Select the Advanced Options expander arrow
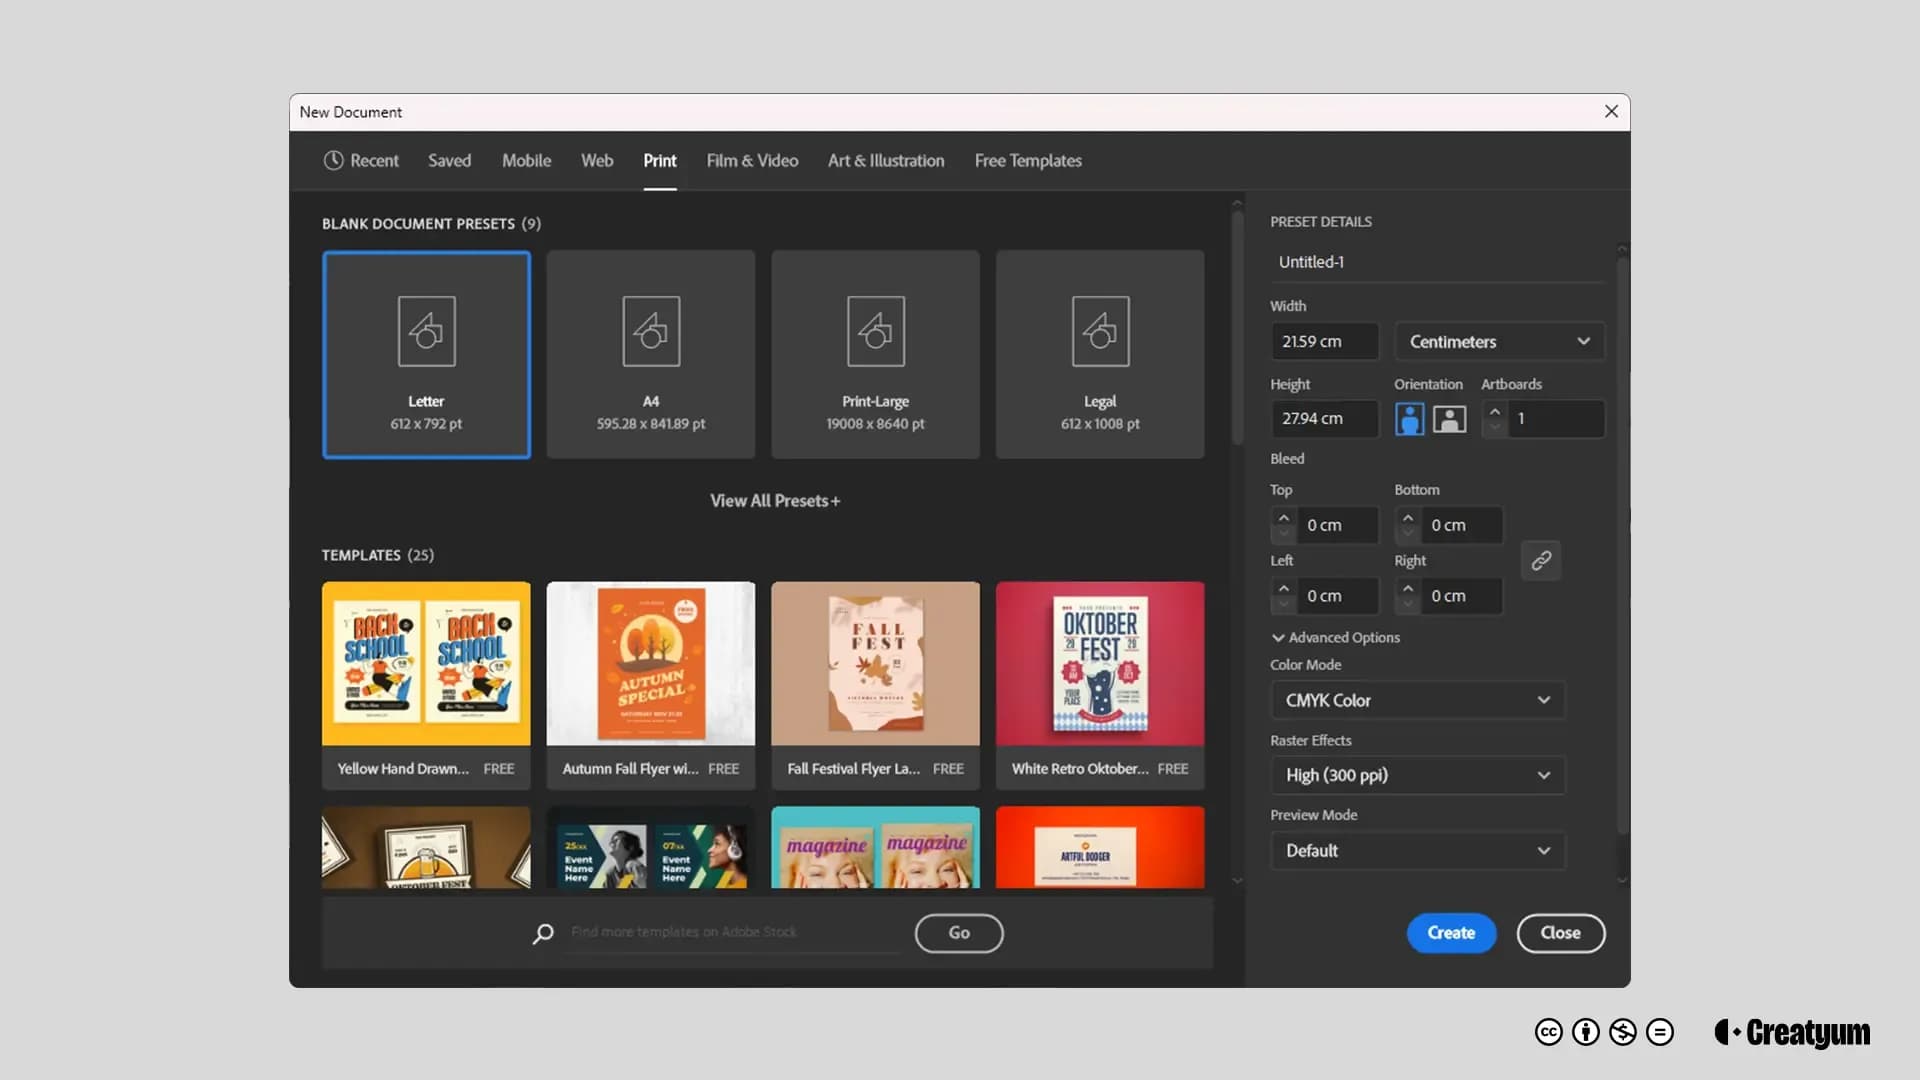Screen dimensions: 1920x1080 coord(1275,637)
